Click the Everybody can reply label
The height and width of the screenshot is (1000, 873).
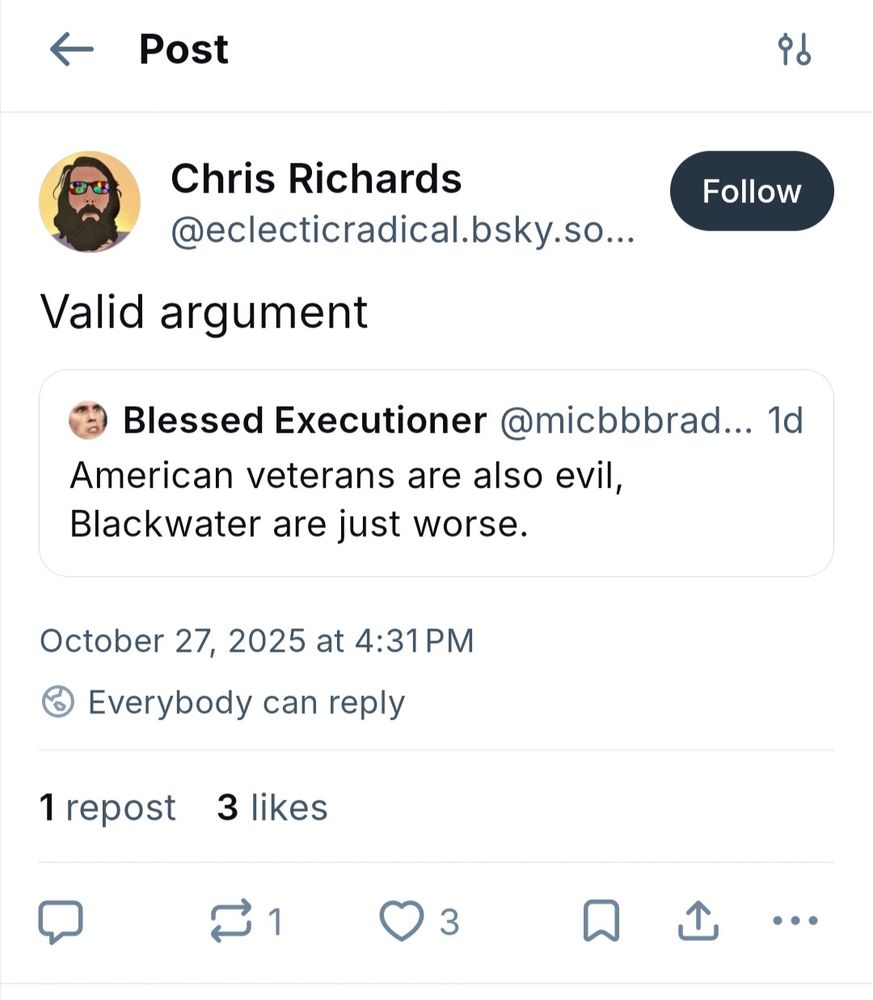246,702
